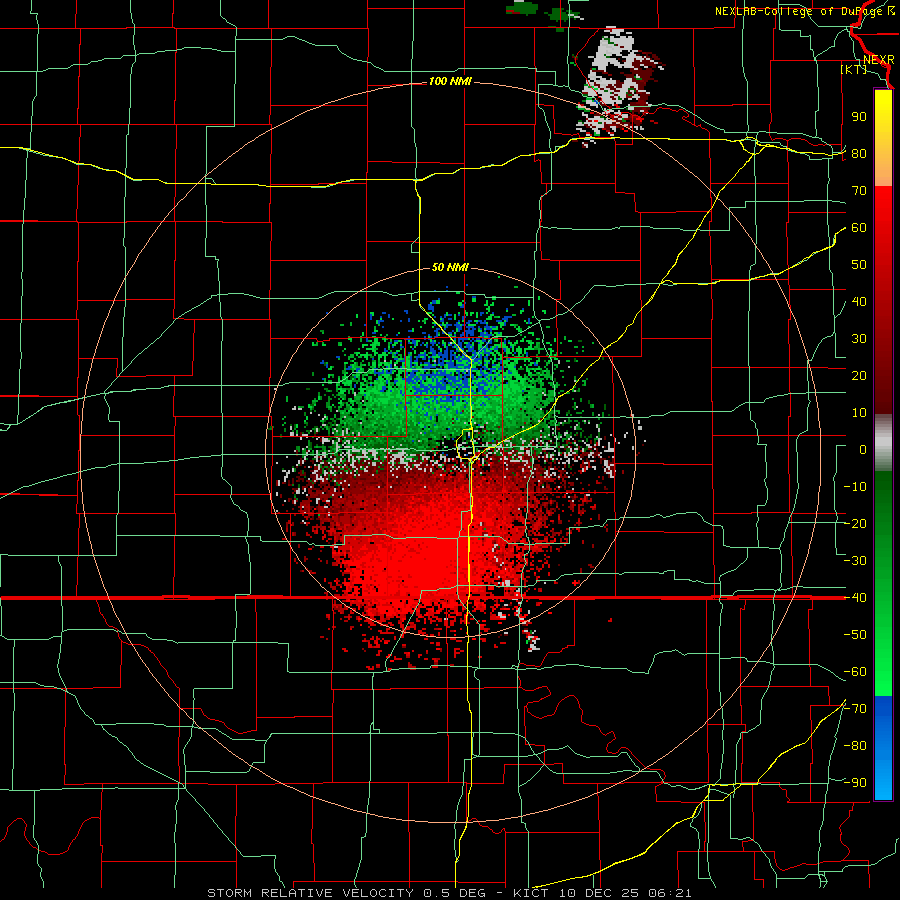Click the -10 knot scale label
This screenshot has height=900, width=900.
click(x=855, y=487)
